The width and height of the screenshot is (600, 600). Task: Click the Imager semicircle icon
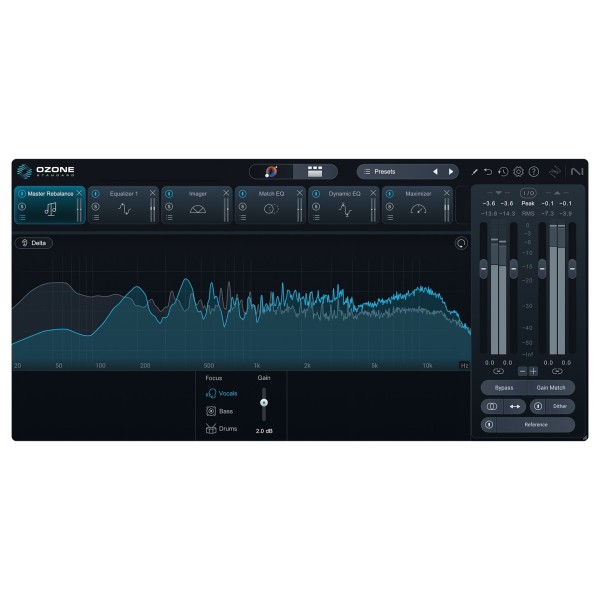(x=198, y=209)
